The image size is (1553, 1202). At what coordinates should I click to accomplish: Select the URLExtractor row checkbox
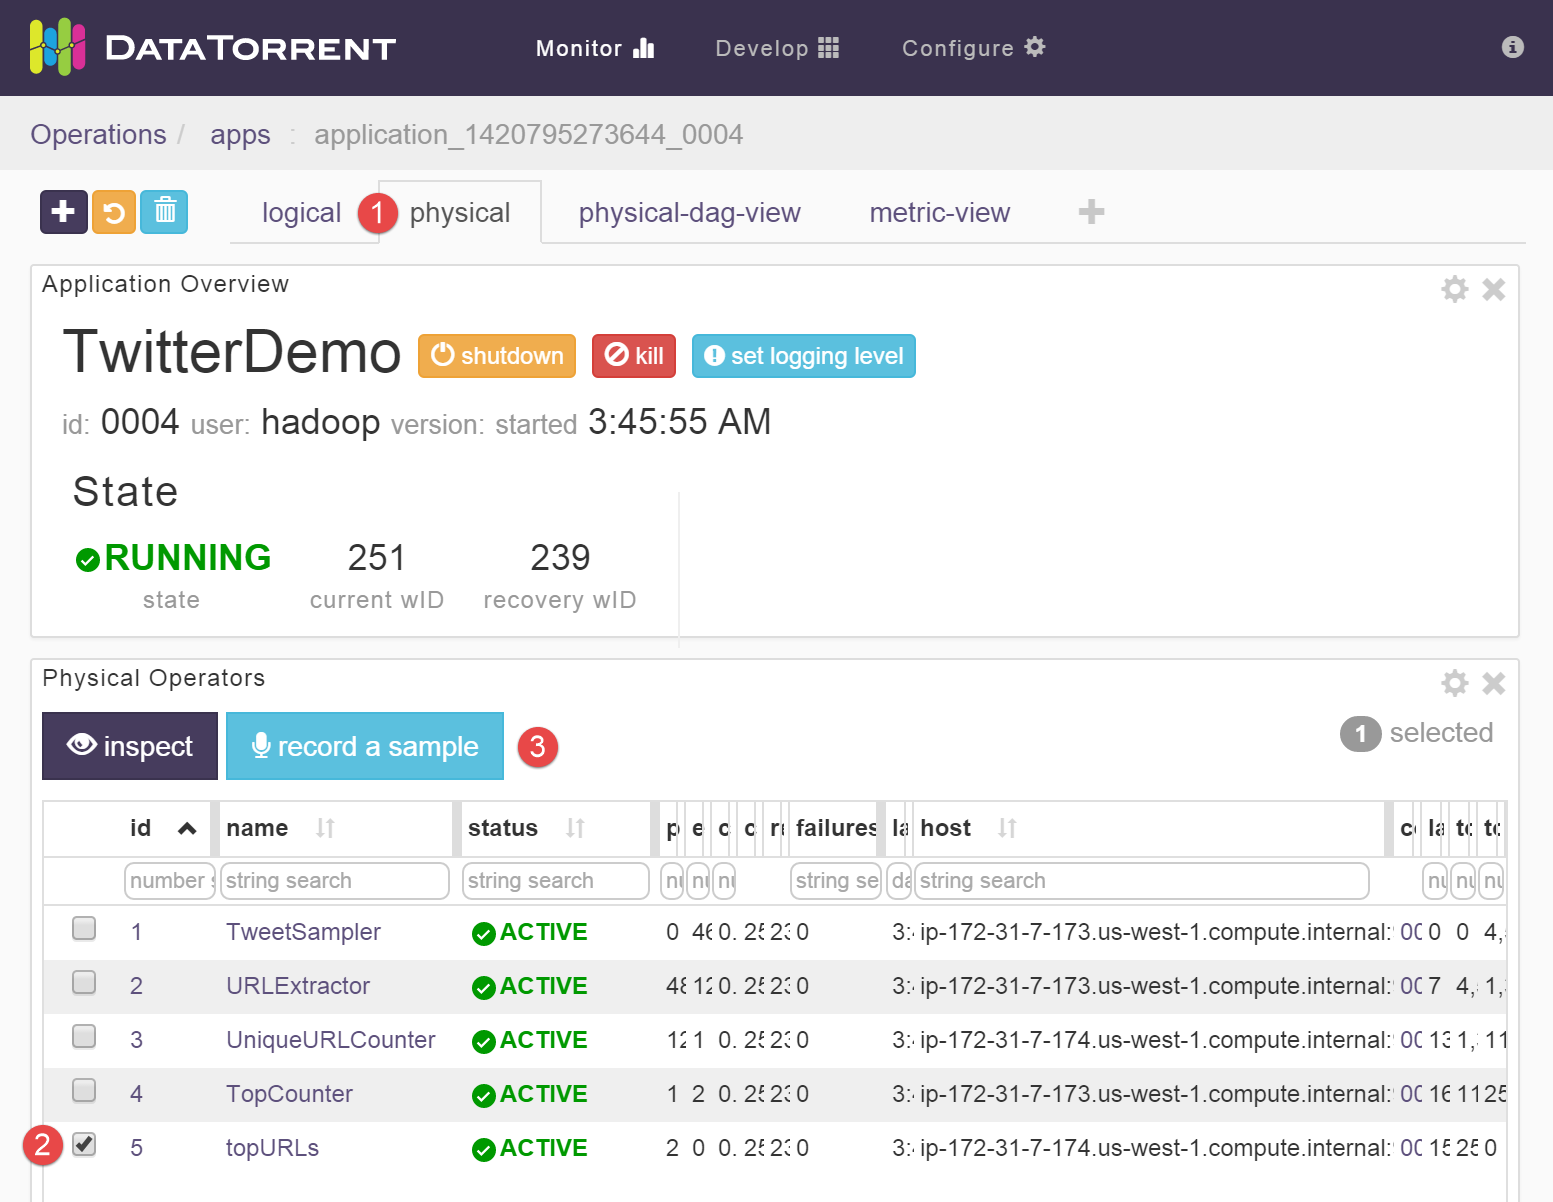click(84, 983)
